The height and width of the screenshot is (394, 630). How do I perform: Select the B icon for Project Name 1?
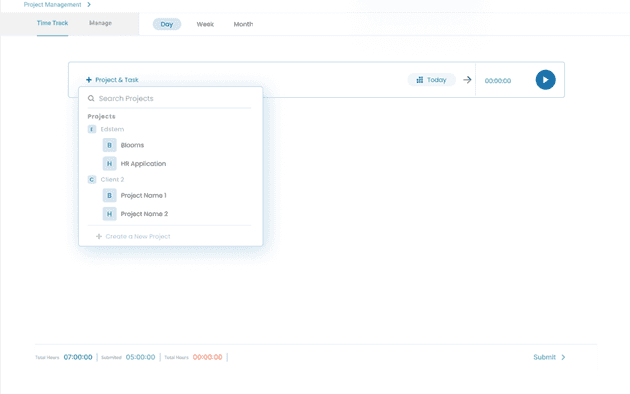109,196
